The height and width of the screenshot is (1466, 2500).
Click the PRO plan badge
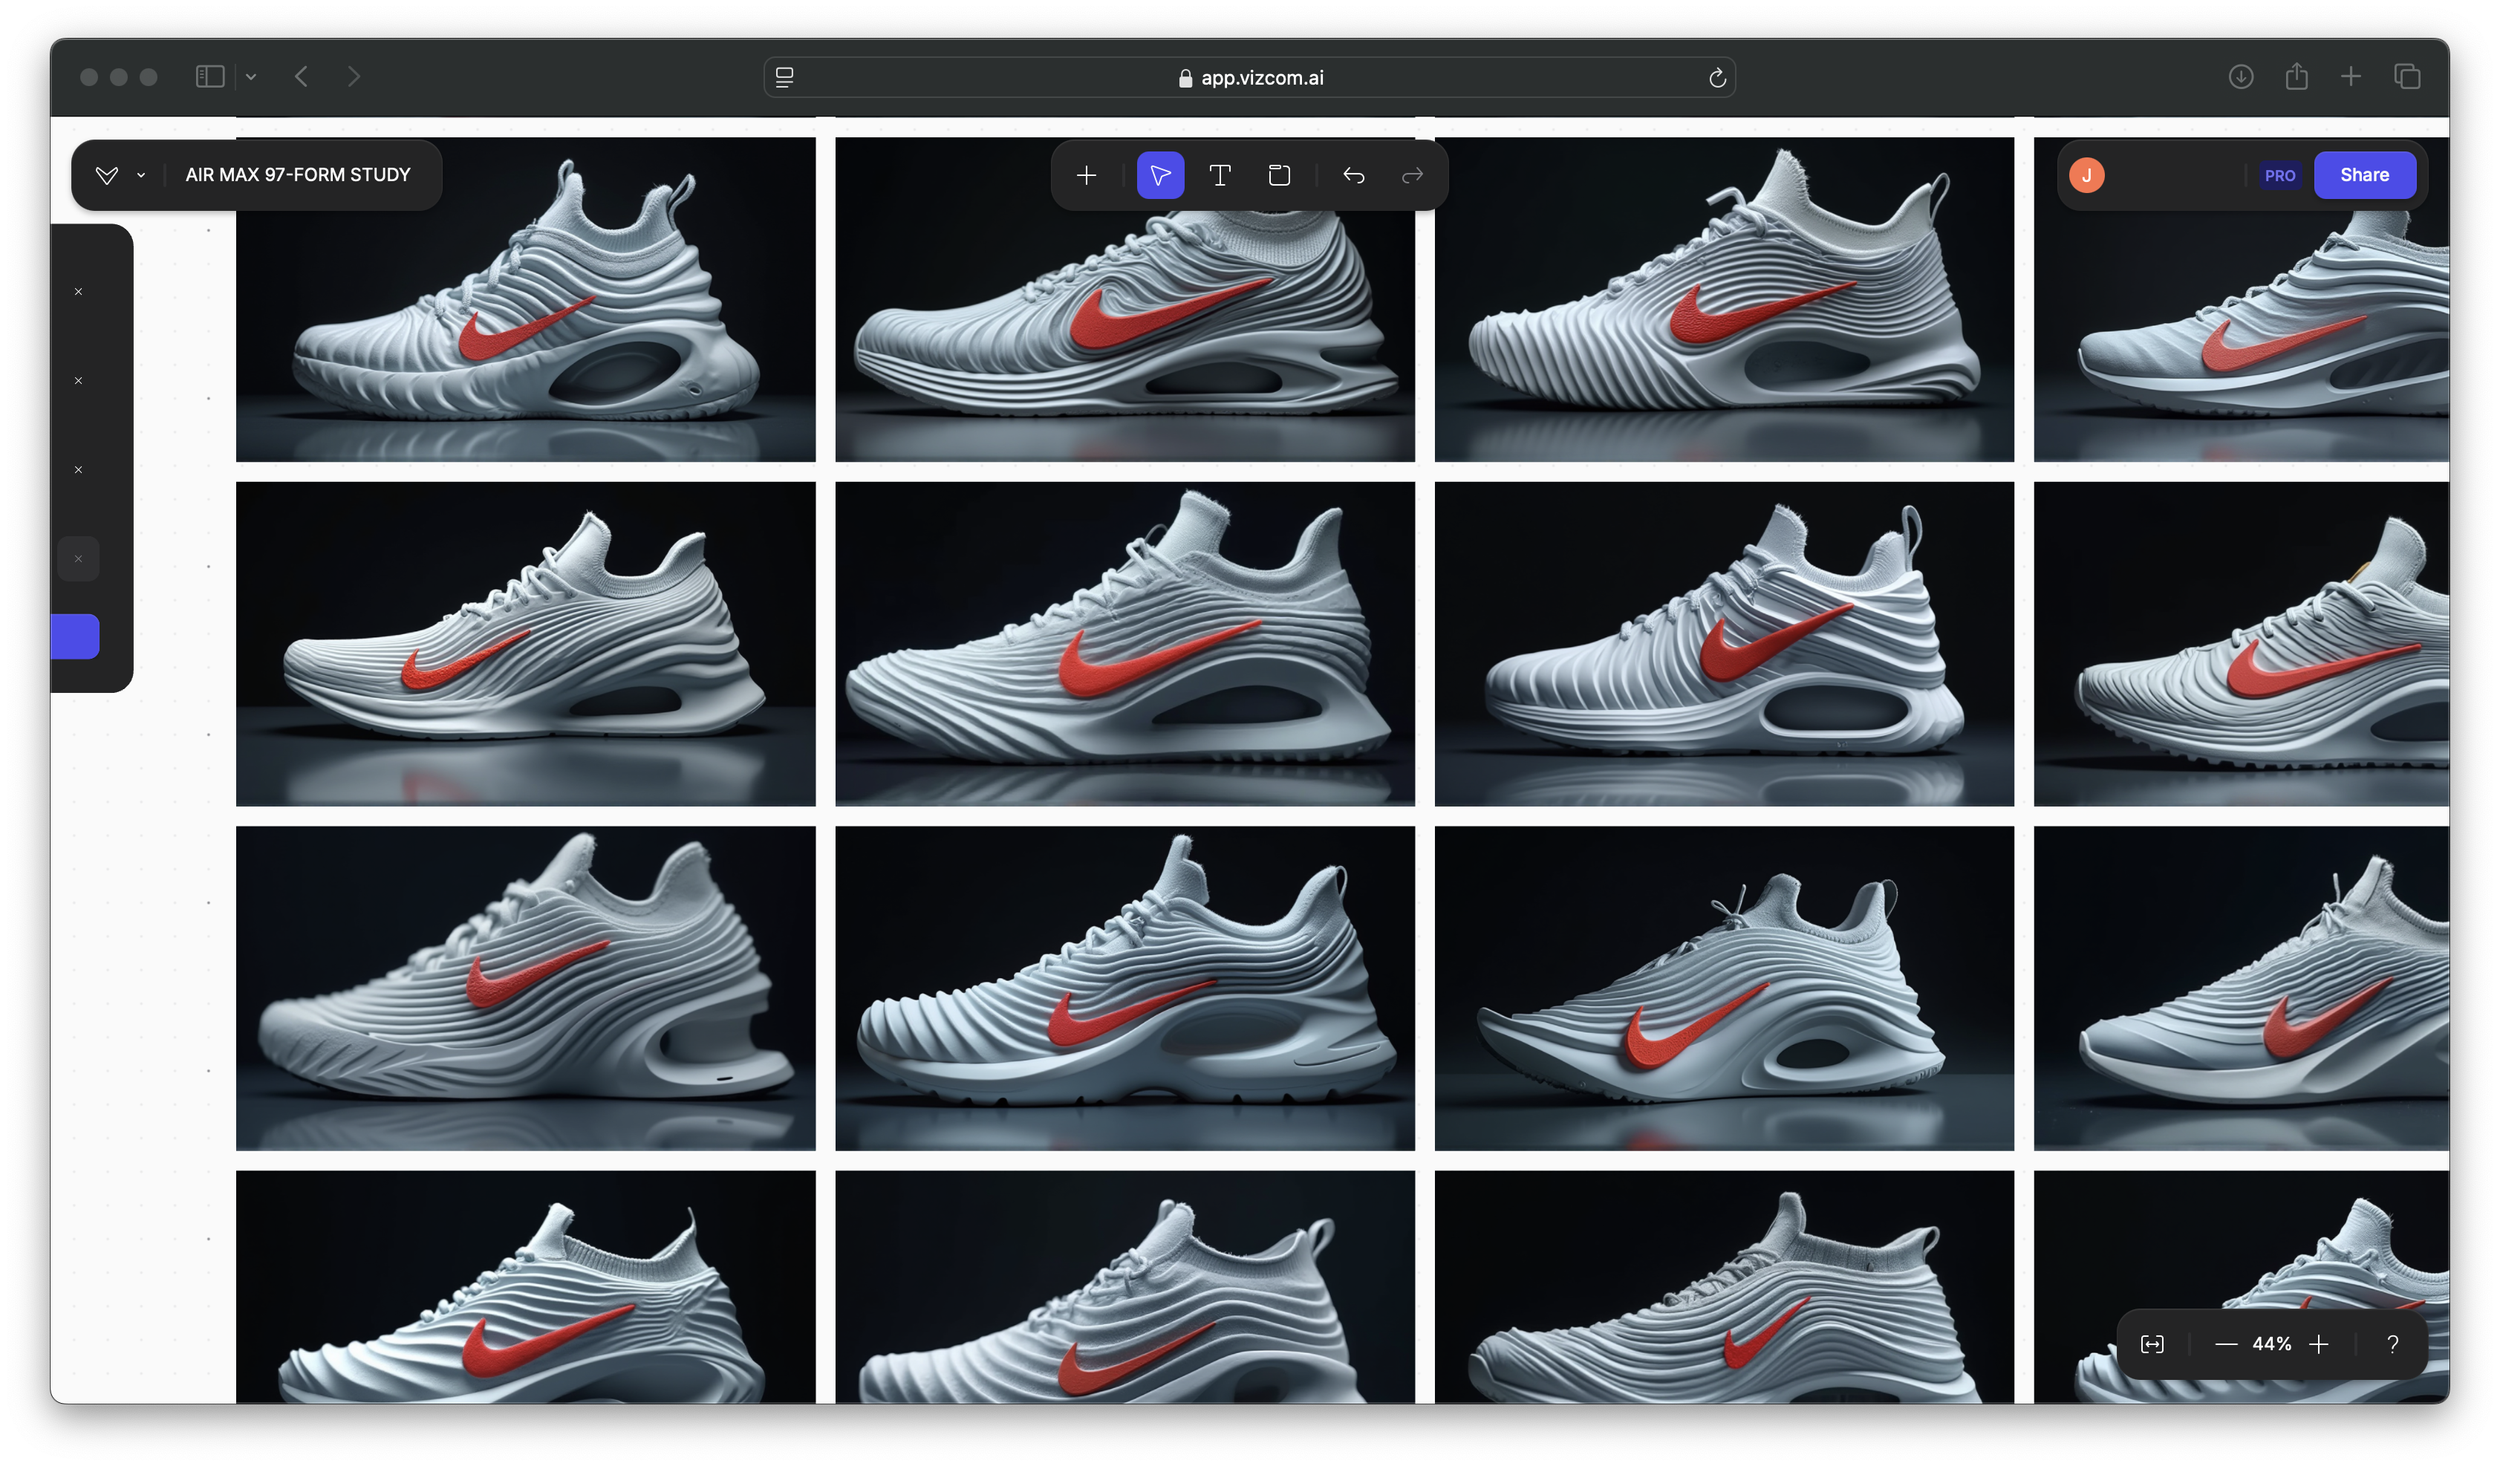(2279, 175)
